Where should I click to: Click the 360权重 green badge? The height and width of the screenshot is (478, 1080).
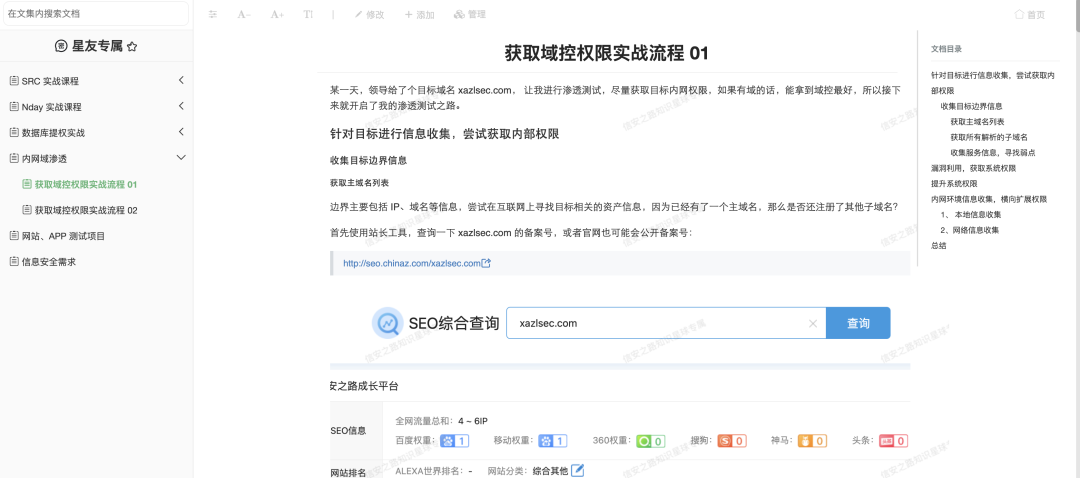tap(651, 441)
